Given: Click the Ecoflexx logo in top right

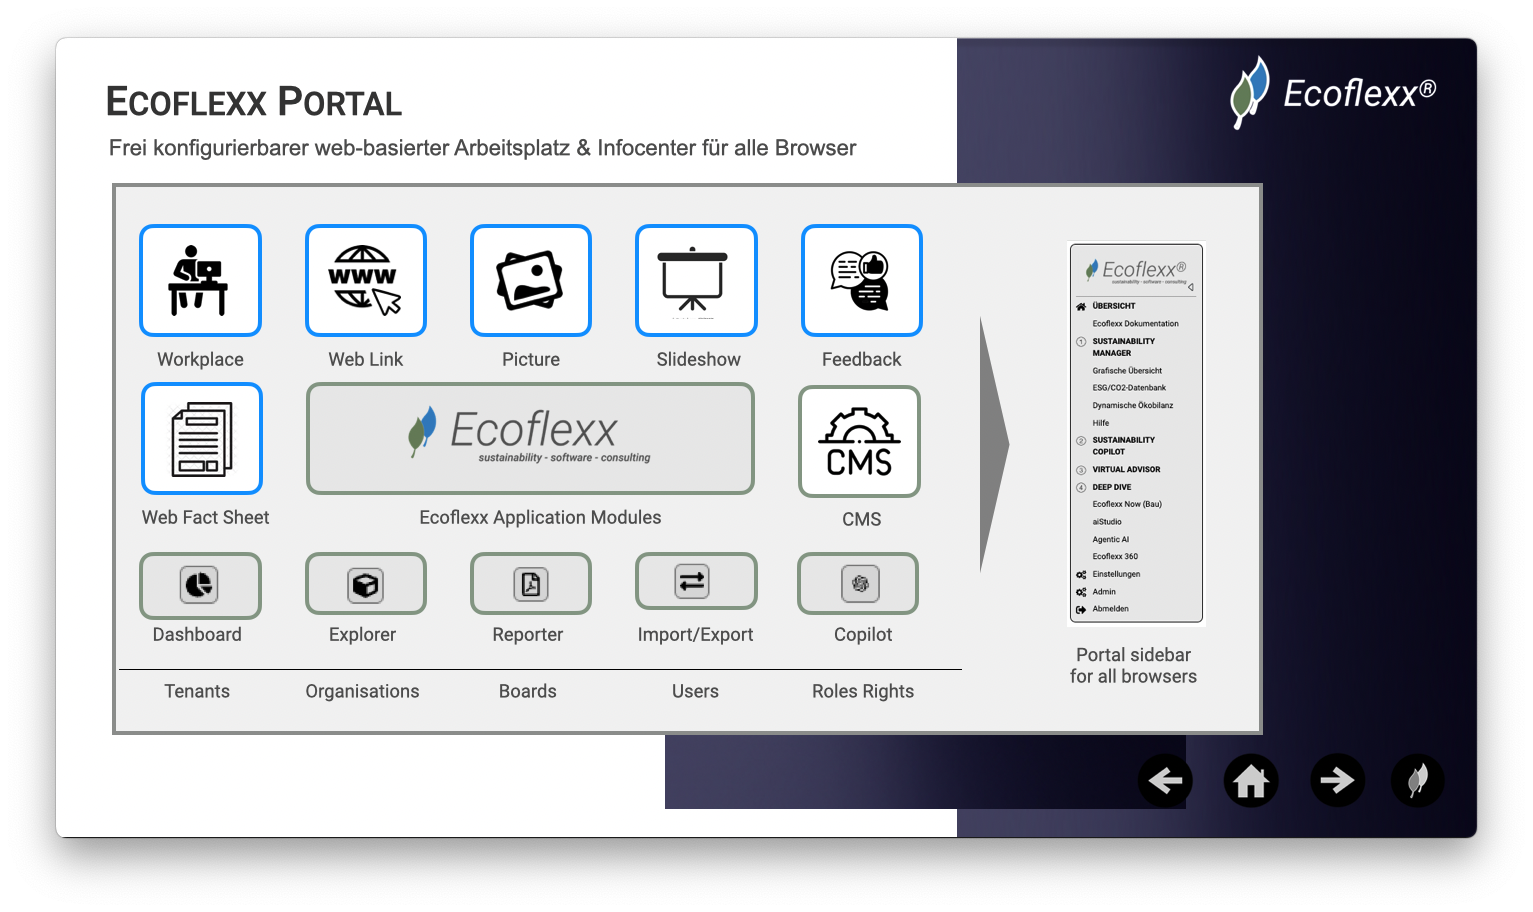Looking at the screenshot, I should click(x=1333, y=93).
